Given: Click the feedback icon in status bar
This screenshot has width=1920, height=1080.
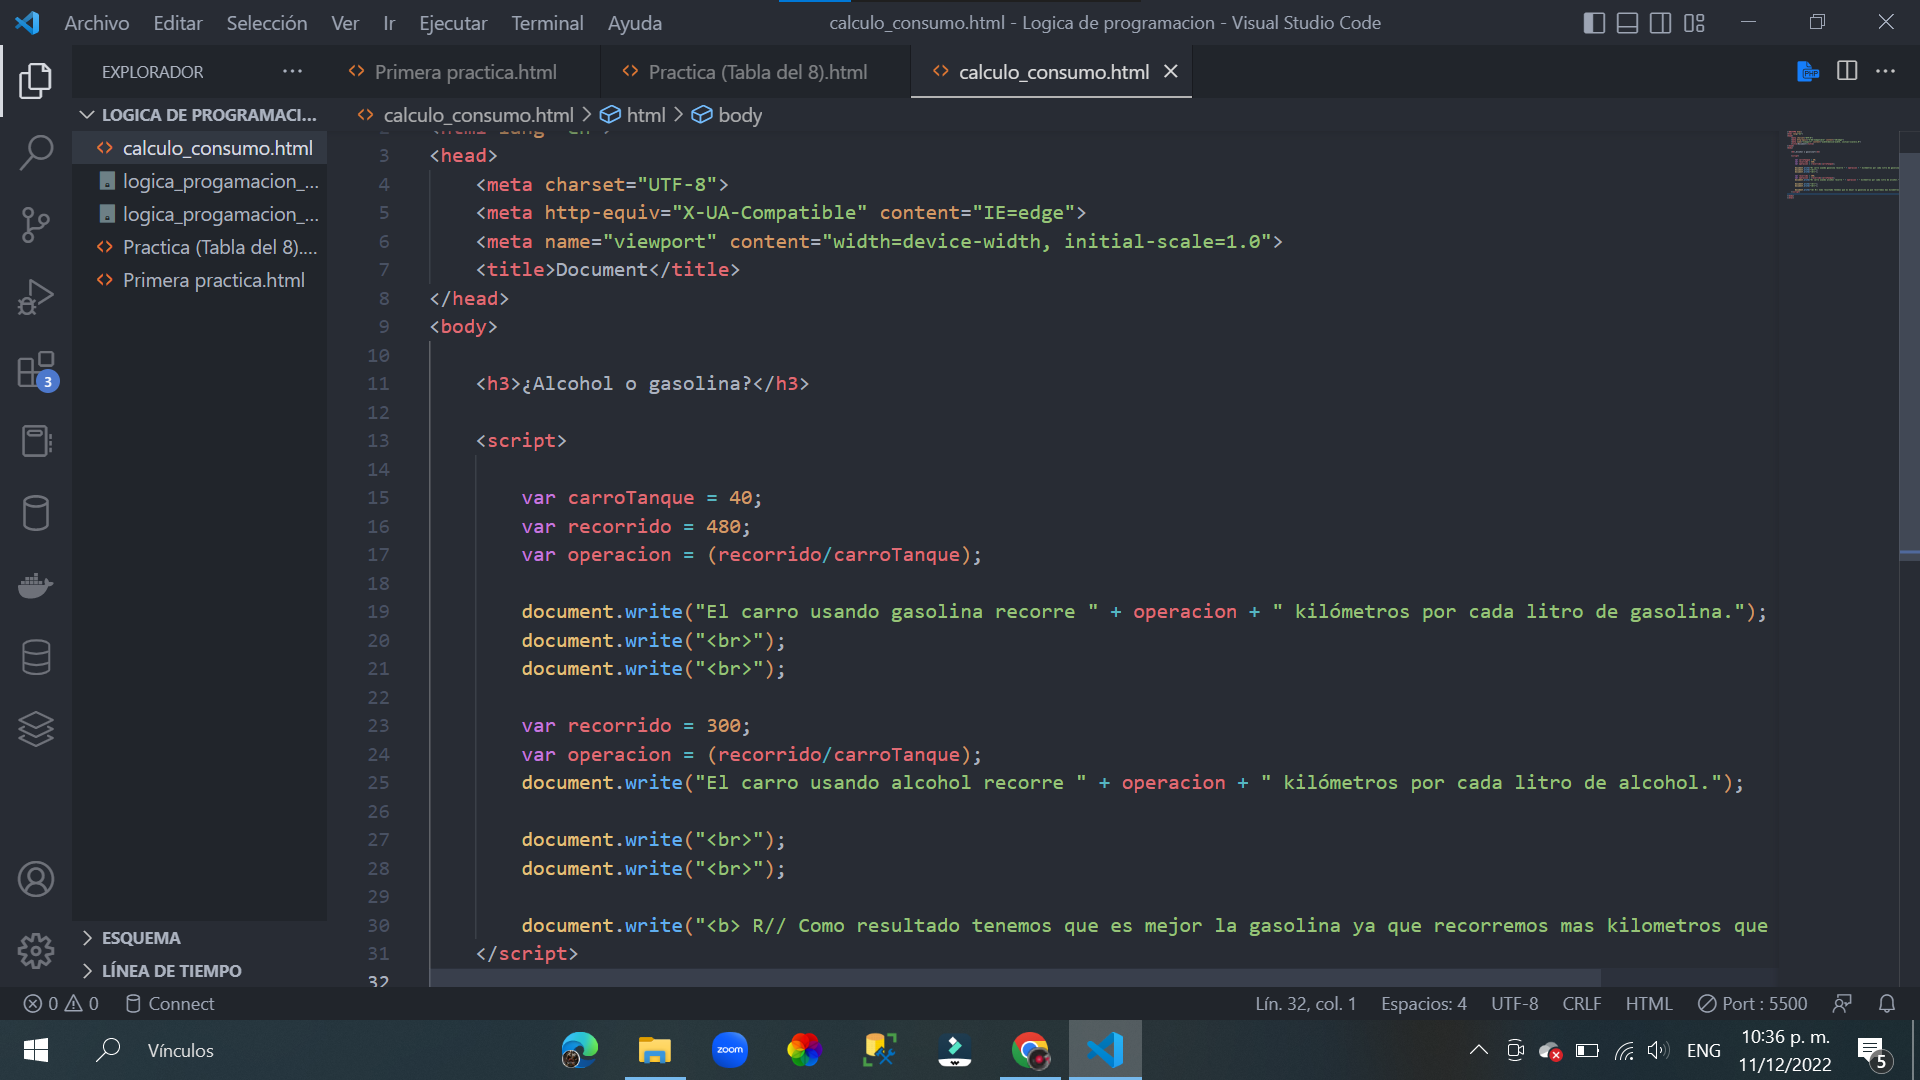Looking at the screenshot, I should pyautogui.click(x=1842, y=1003).
